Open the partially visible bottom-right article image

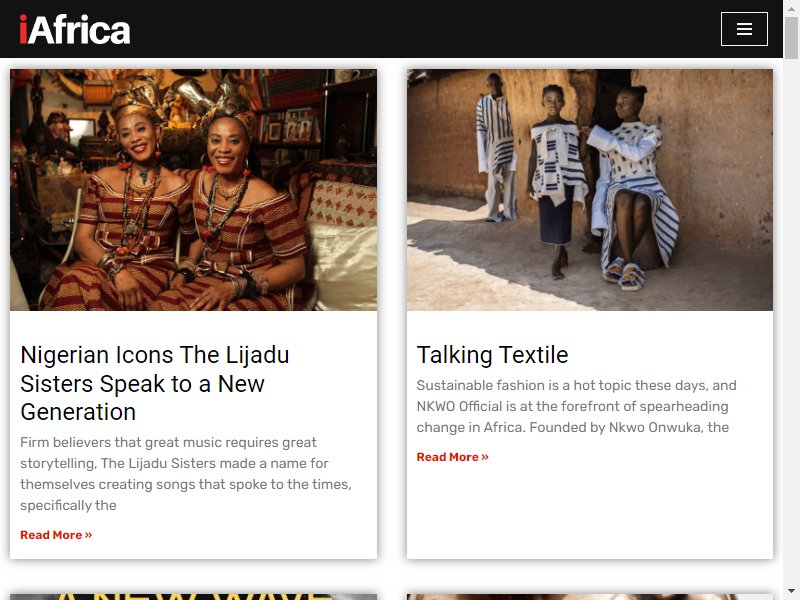(590, 596)
